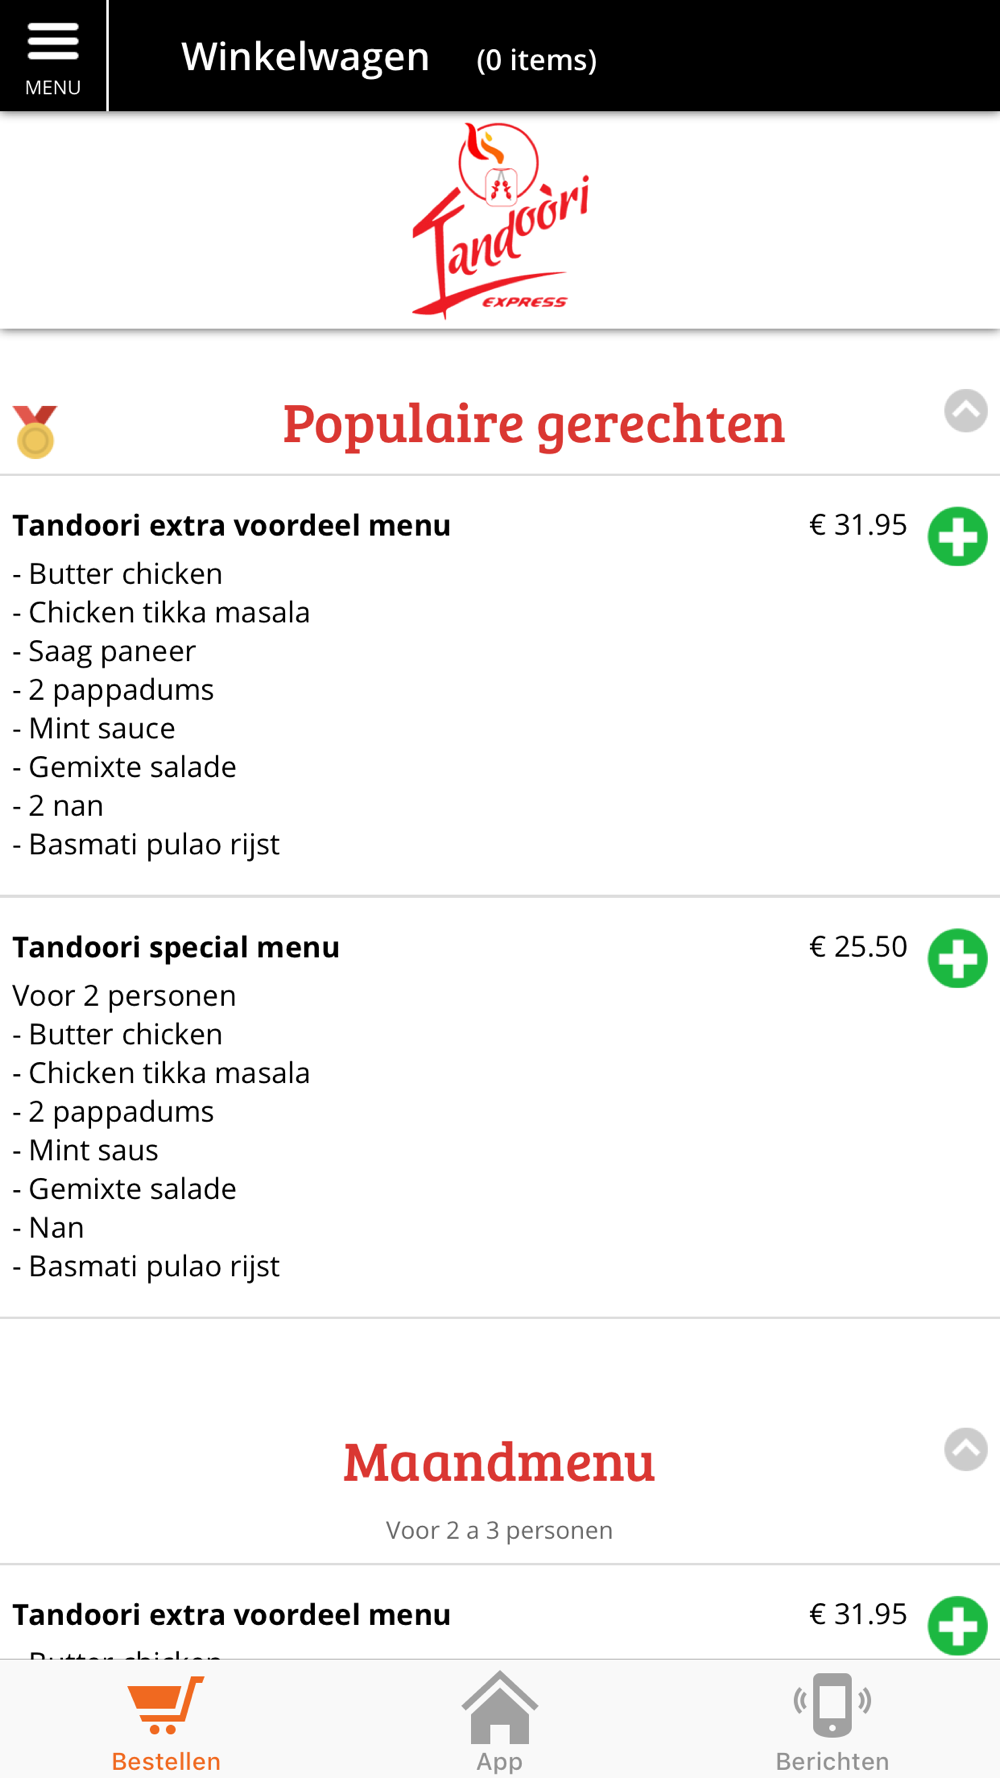This screenshot has width=1000, height=1778.
Task: Tap the house App icon
Action: [500, 1706]
